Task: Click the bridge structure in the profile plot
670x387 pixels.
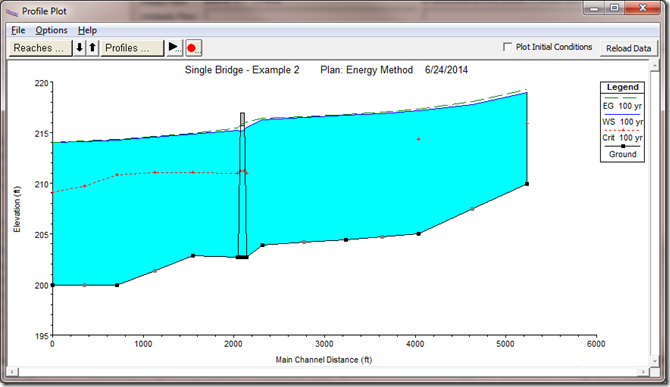Action: point(242,184)
